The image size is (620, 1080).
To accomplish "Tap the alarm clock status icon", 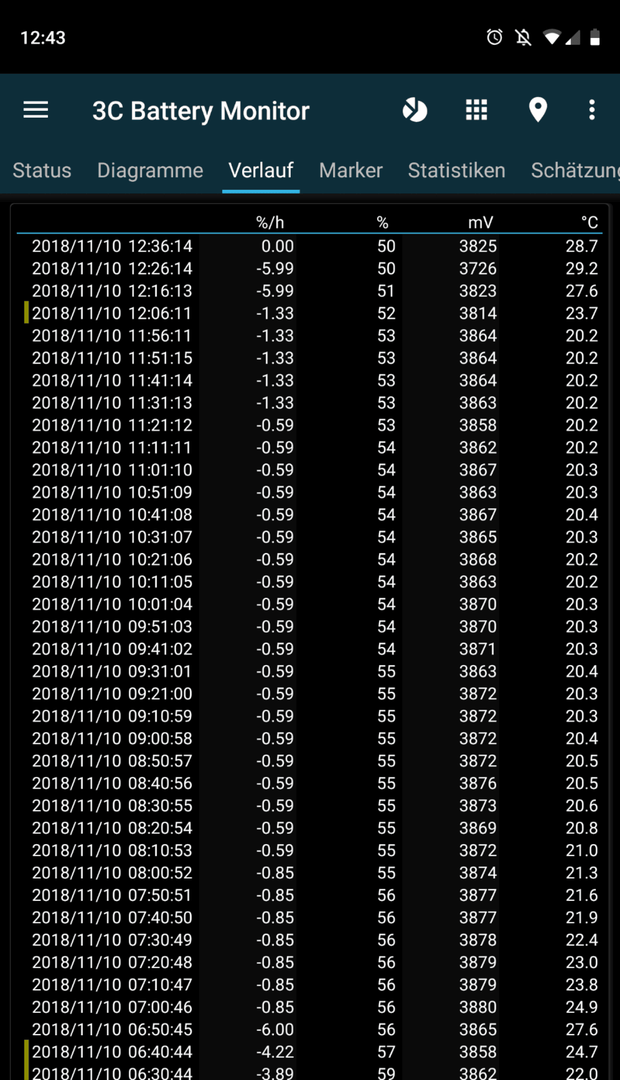I will [x=495, y=37].
